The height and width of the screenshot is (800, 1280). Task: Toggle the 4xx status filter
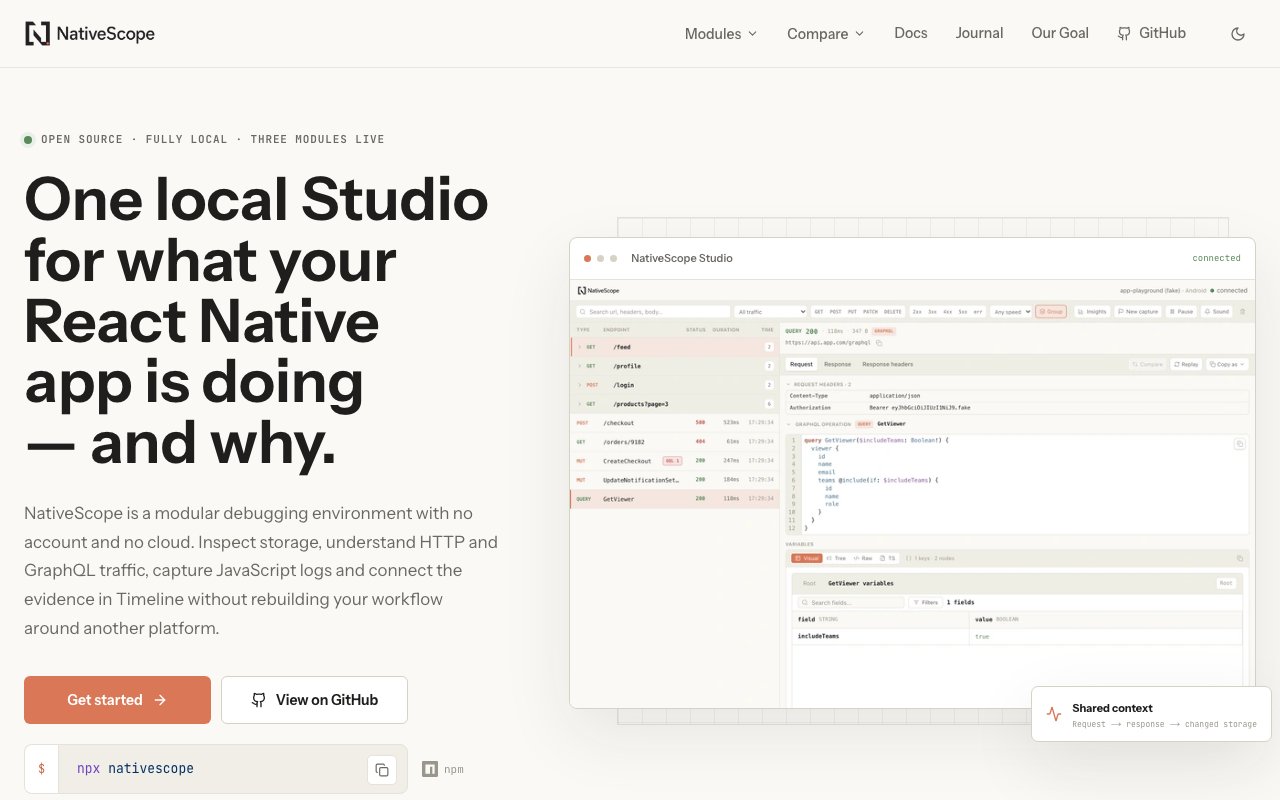(947, 312)
